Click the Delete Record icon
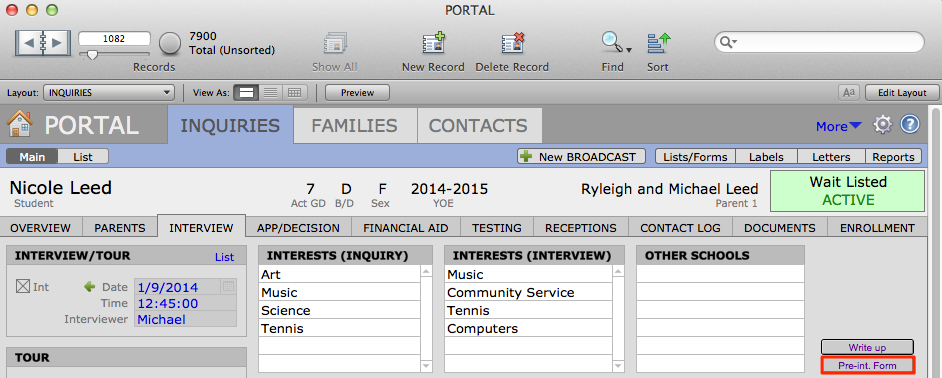Image resolution: width=942 pixels, height=378 pixels. pyautogui.click(x=512, y=44)
